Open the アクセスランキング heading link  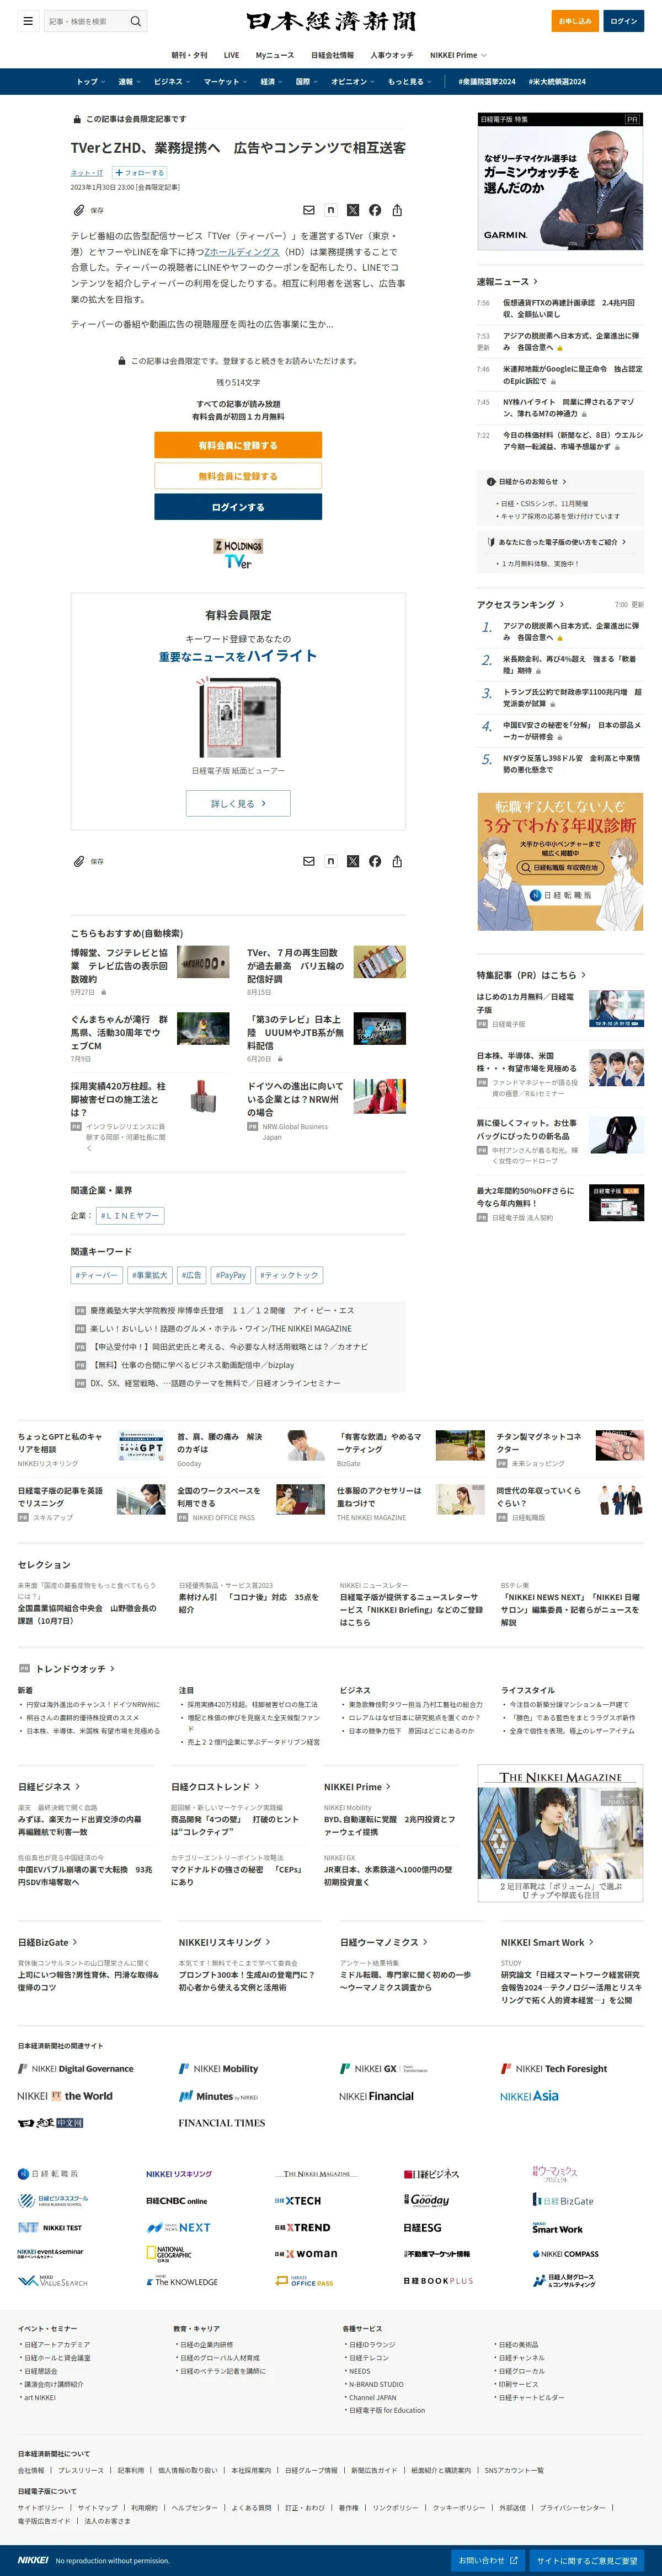click(x=520, y=604)
